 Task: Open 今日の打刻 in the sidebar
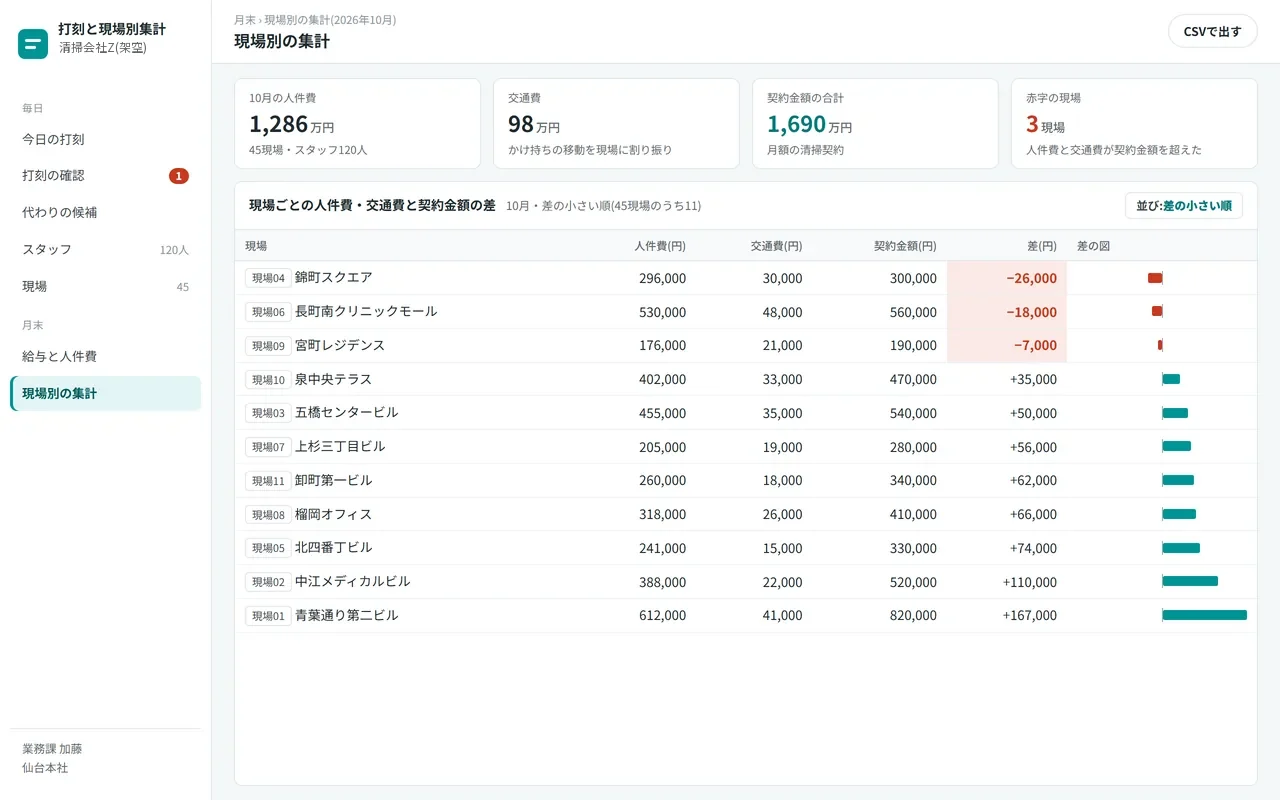105,139
